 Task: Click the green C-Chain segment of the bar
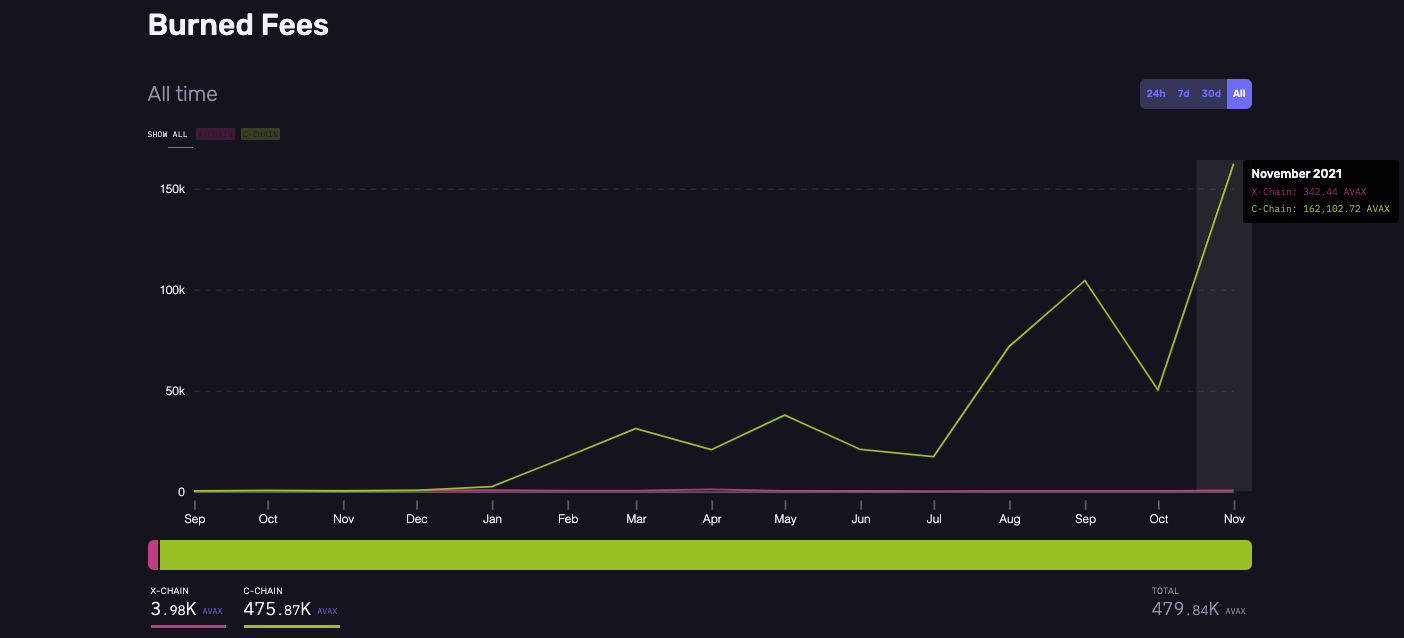click(706, 555)
